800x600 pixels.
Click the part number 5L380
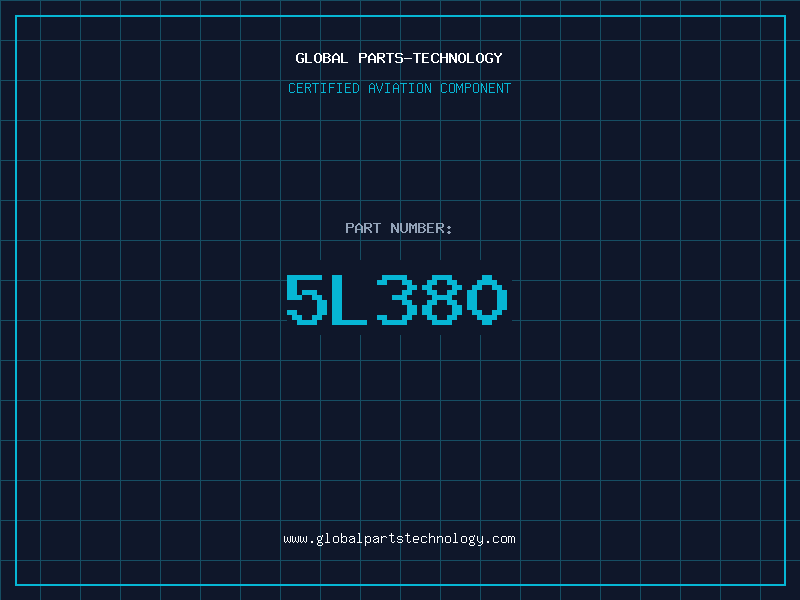click(x=397, y=299)
